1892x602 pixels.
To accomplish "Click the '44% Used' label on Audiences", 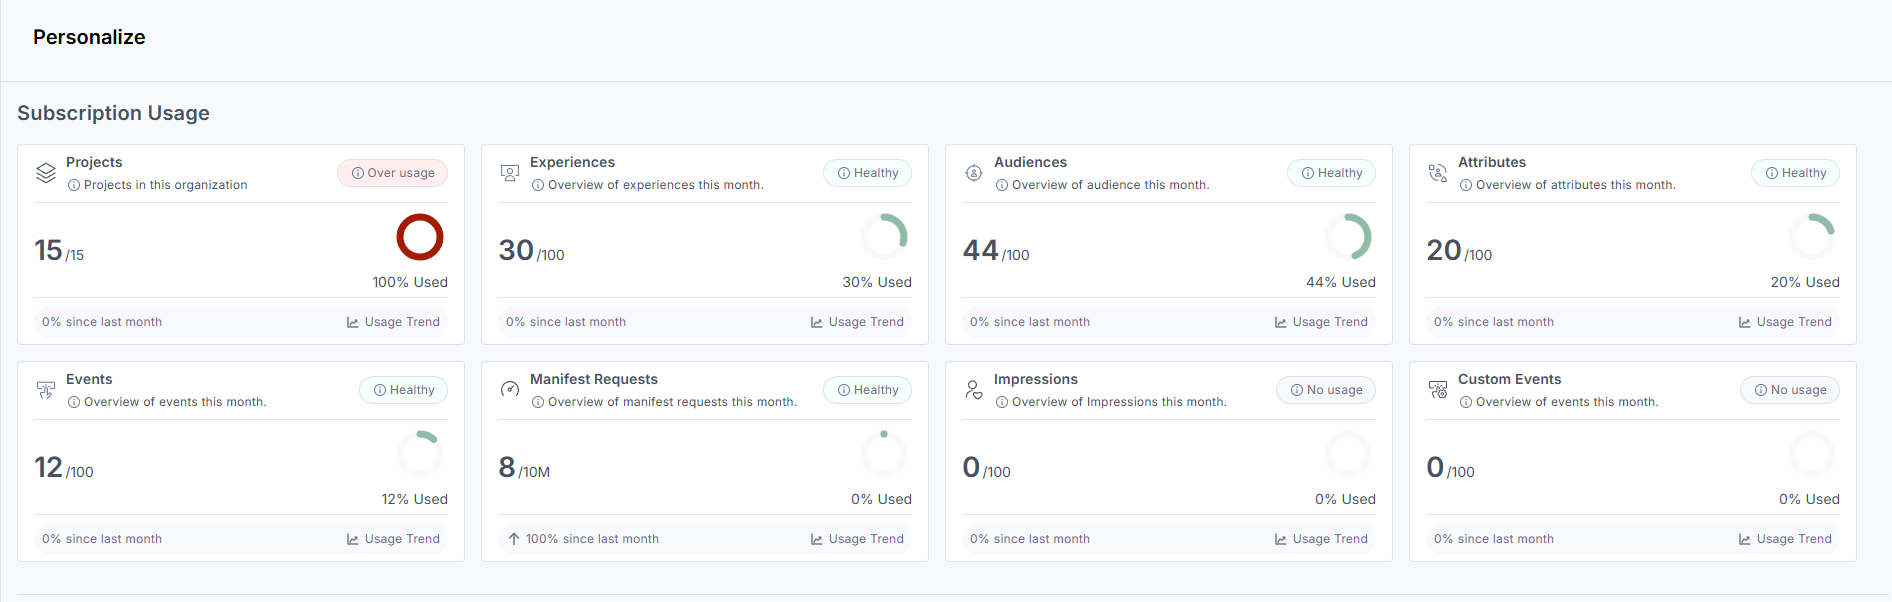I will 1341,282.
